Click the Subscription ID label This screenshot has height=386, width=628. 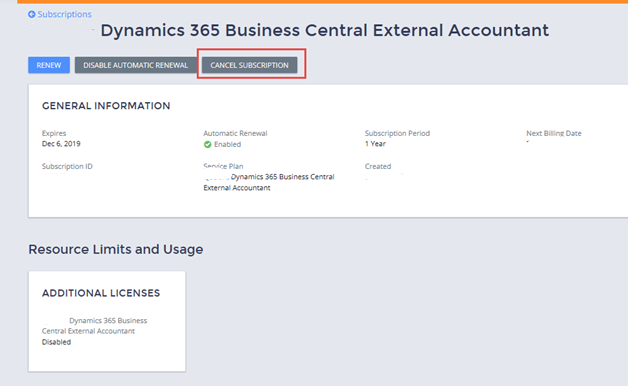67,166
